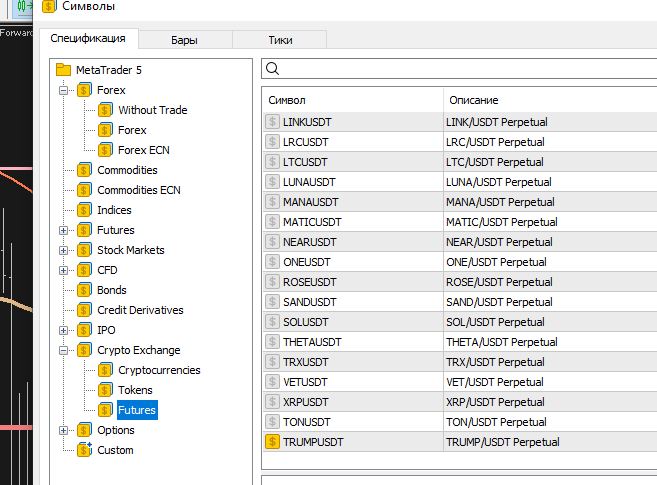Expand the CFD tree node
Screen dimensions: 657x485
point(63,271)
